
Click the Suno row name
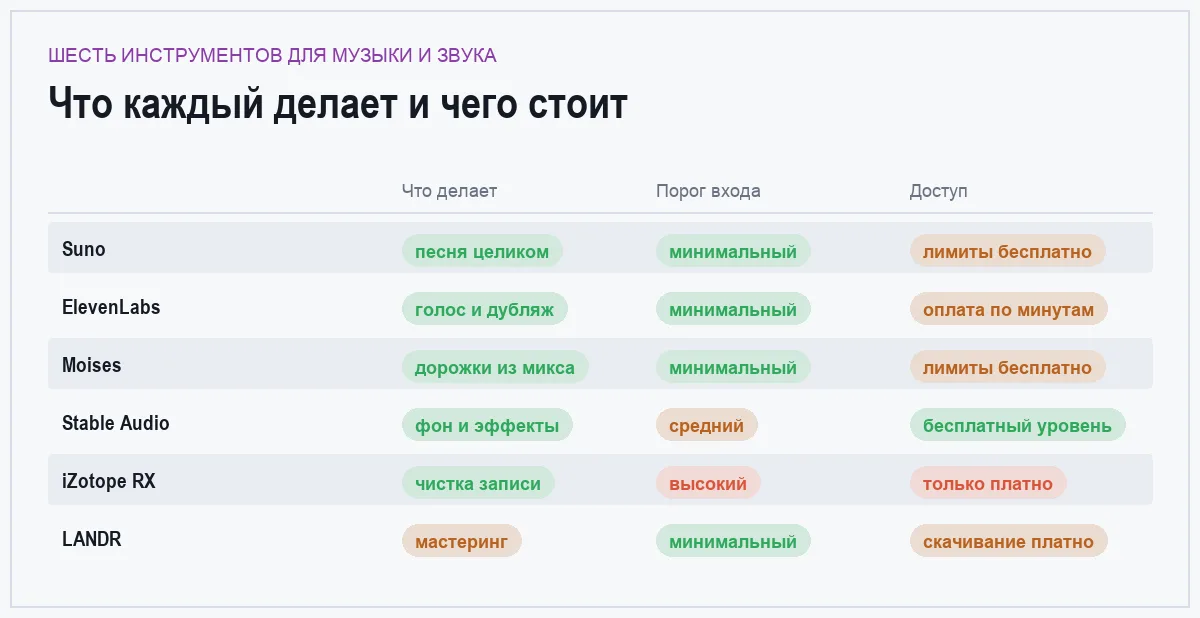tap(83, 249)
